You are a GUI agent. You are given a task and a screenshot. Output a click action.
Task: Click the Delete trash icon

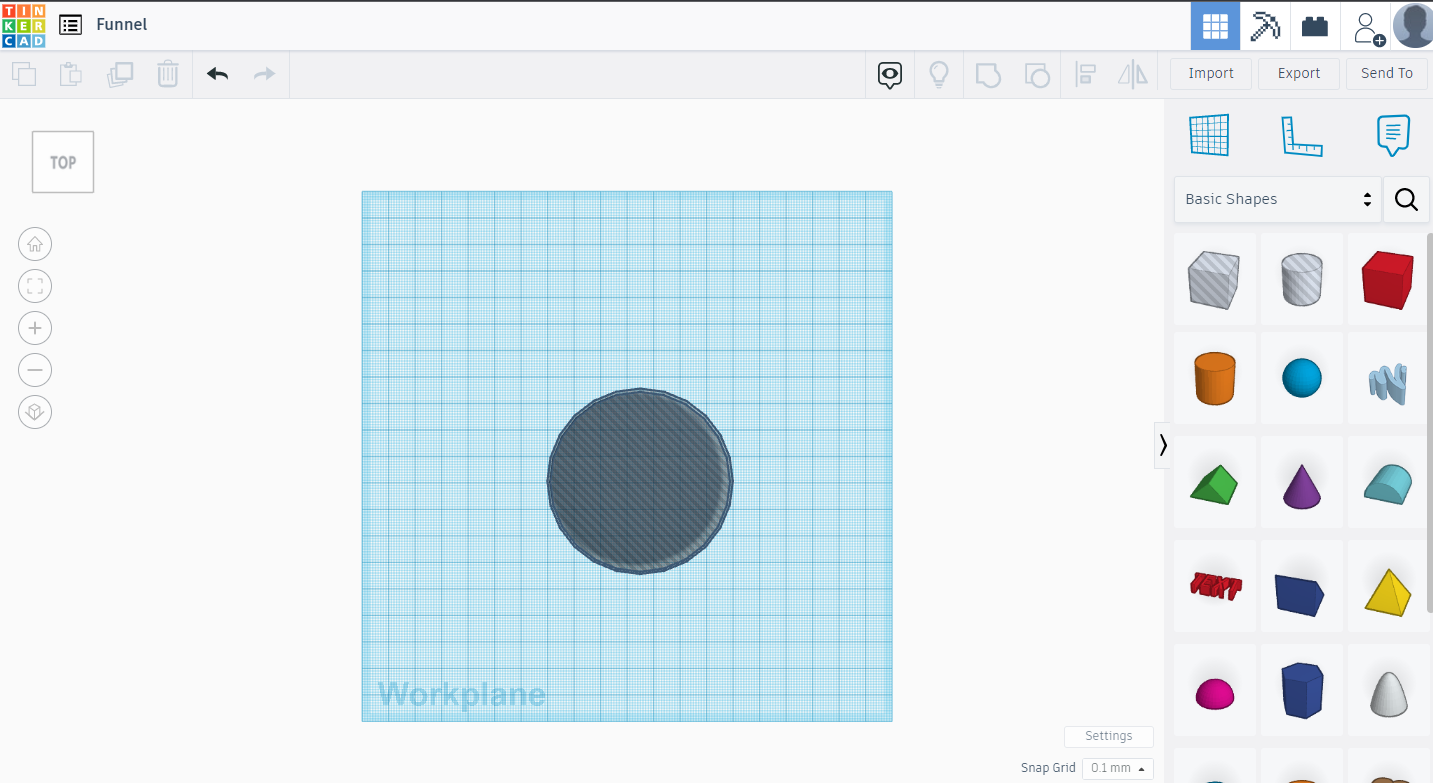click(x=168, y=74)
